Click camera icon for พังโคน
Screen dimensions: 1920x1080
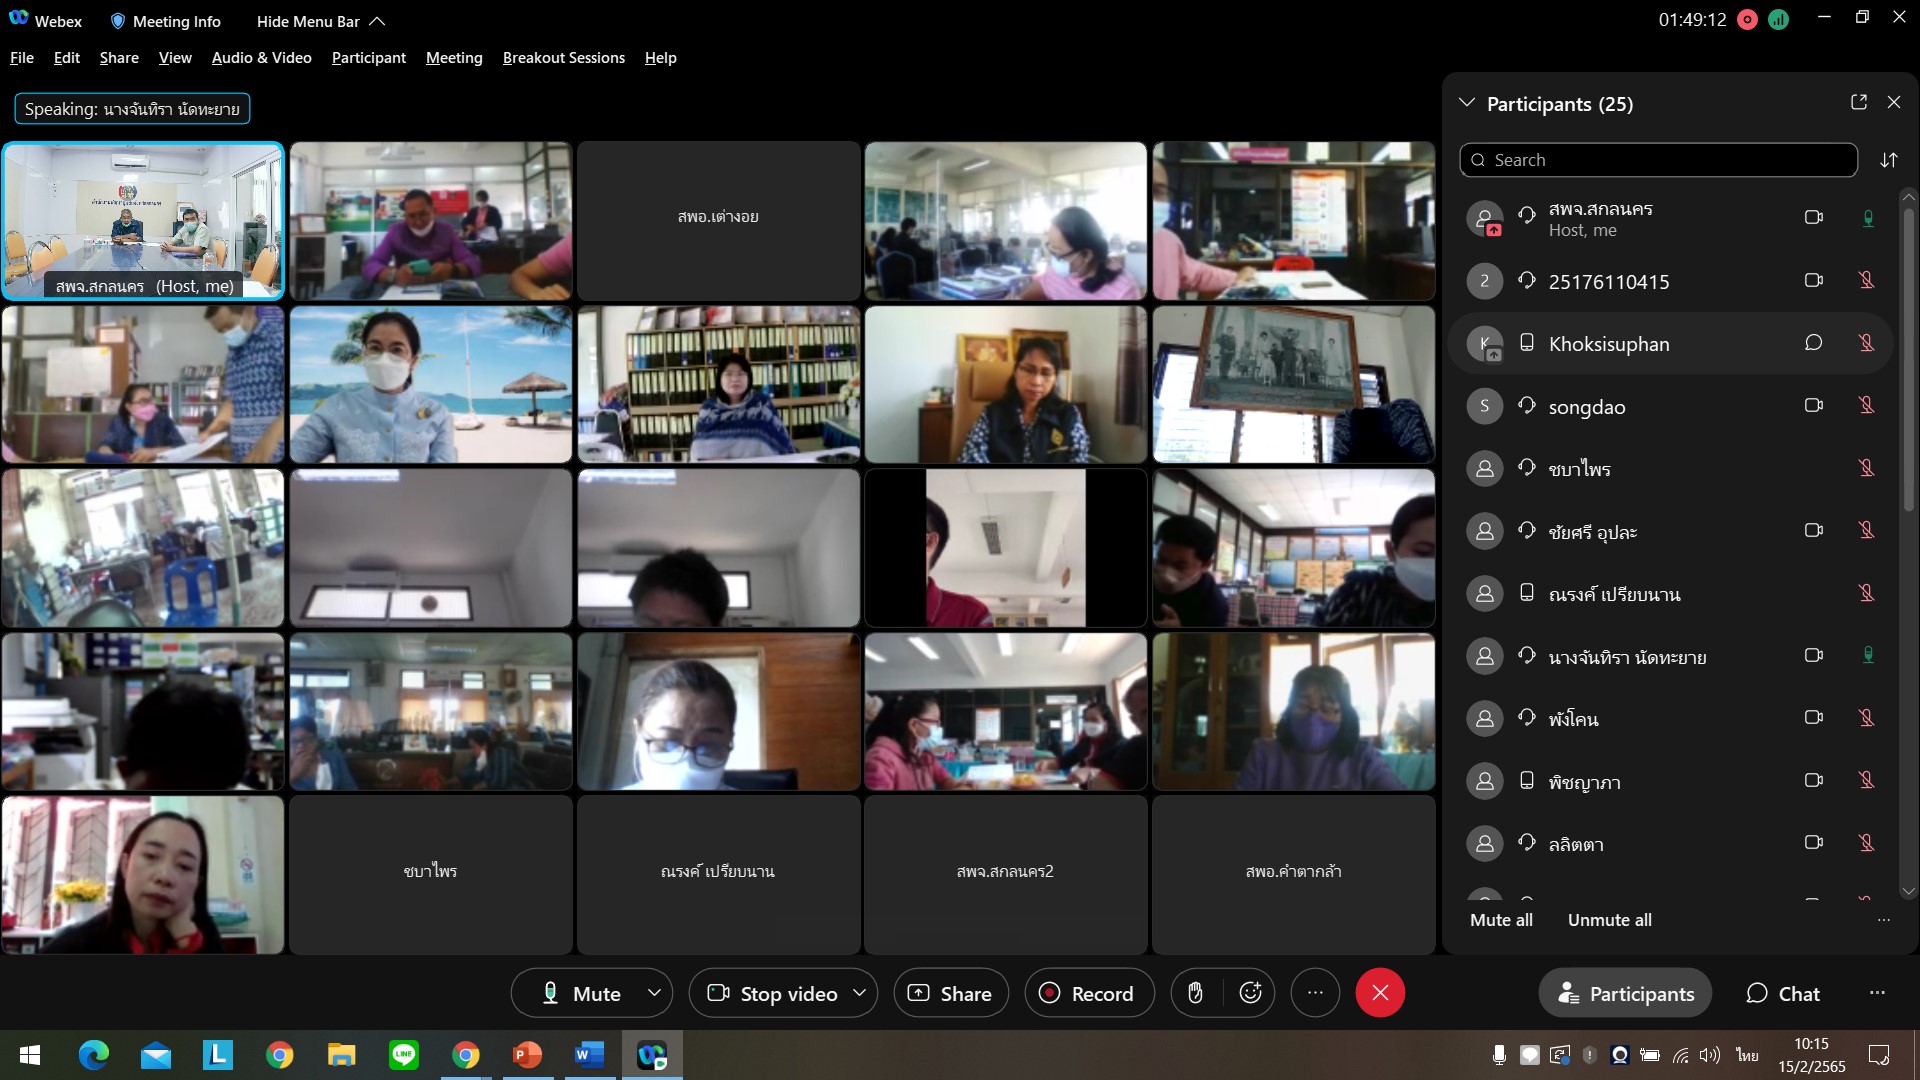tap(1813, 717)
